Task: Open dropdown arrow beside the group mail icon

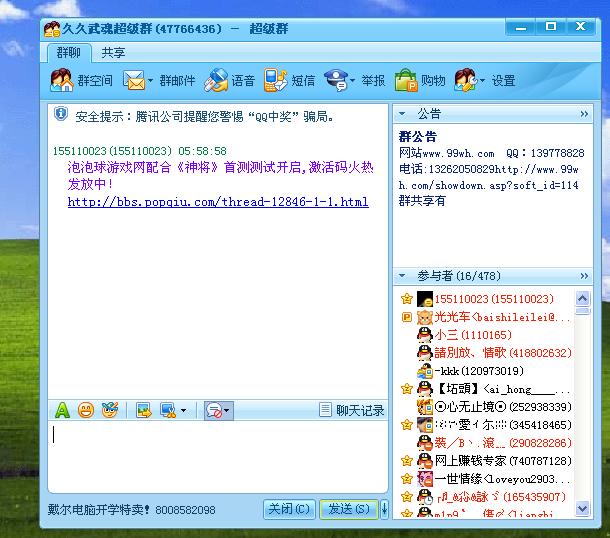Action: point(151,81)
